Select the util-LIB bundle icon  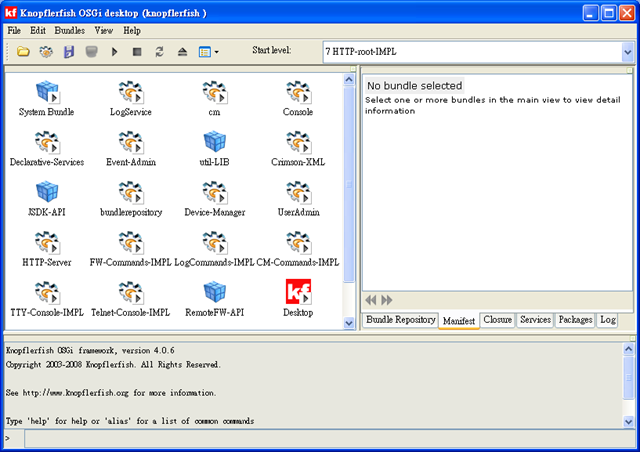[x=214, y=141]
